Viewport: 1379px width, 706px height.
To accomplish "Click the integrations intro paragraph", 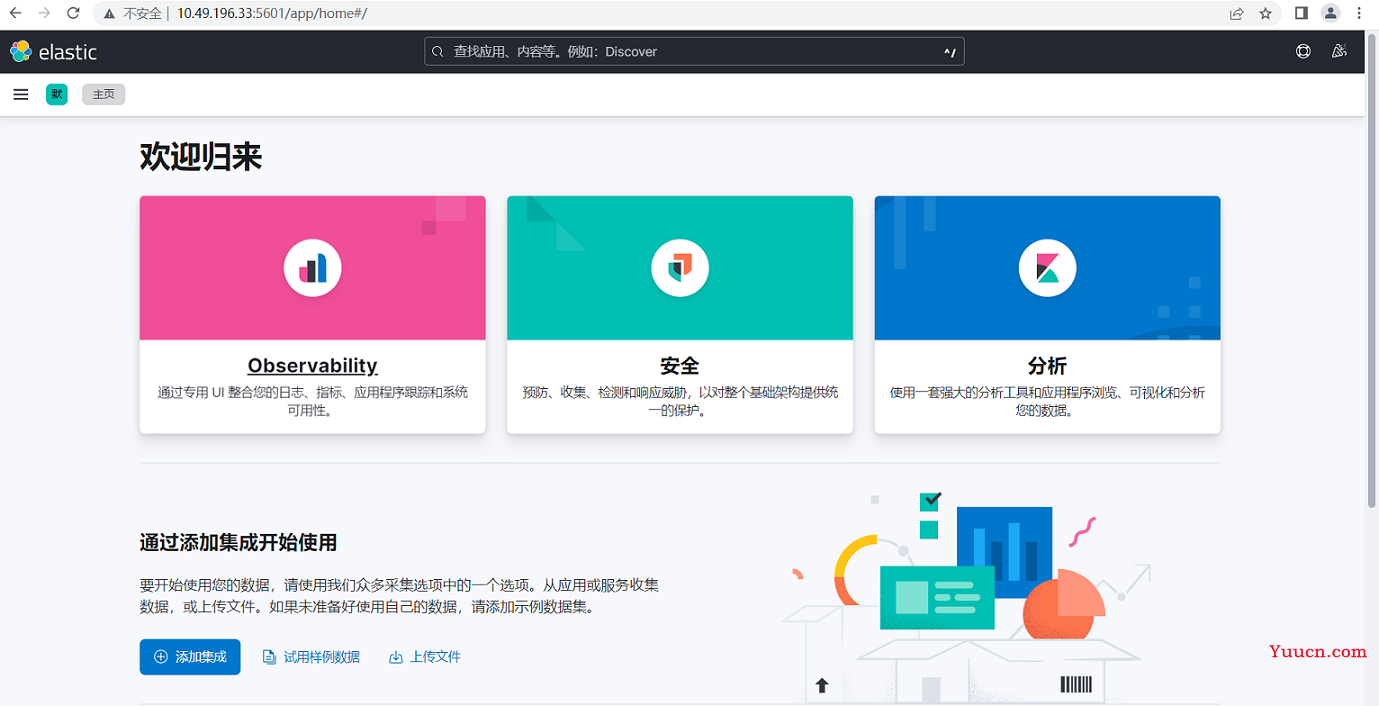I will (x=400, y=596).
